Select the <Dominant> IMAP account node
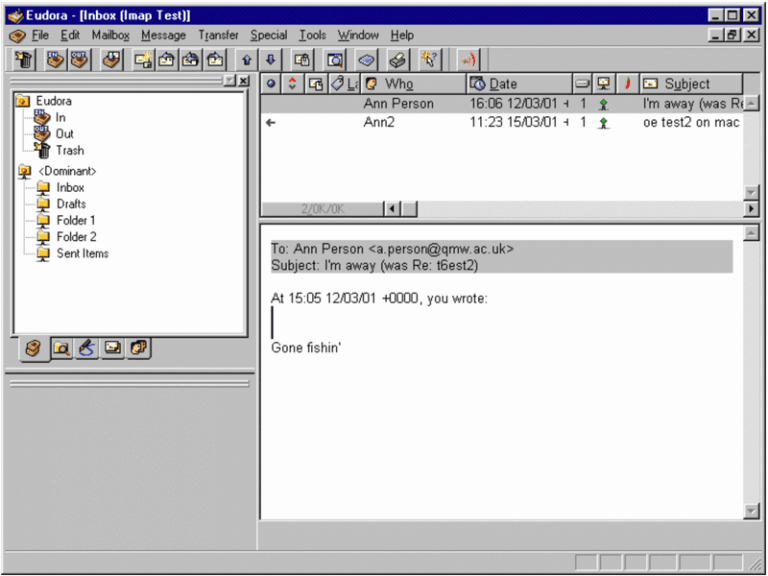Image resolution: width=768 pixels, height=576 pixels. point(68,171)
